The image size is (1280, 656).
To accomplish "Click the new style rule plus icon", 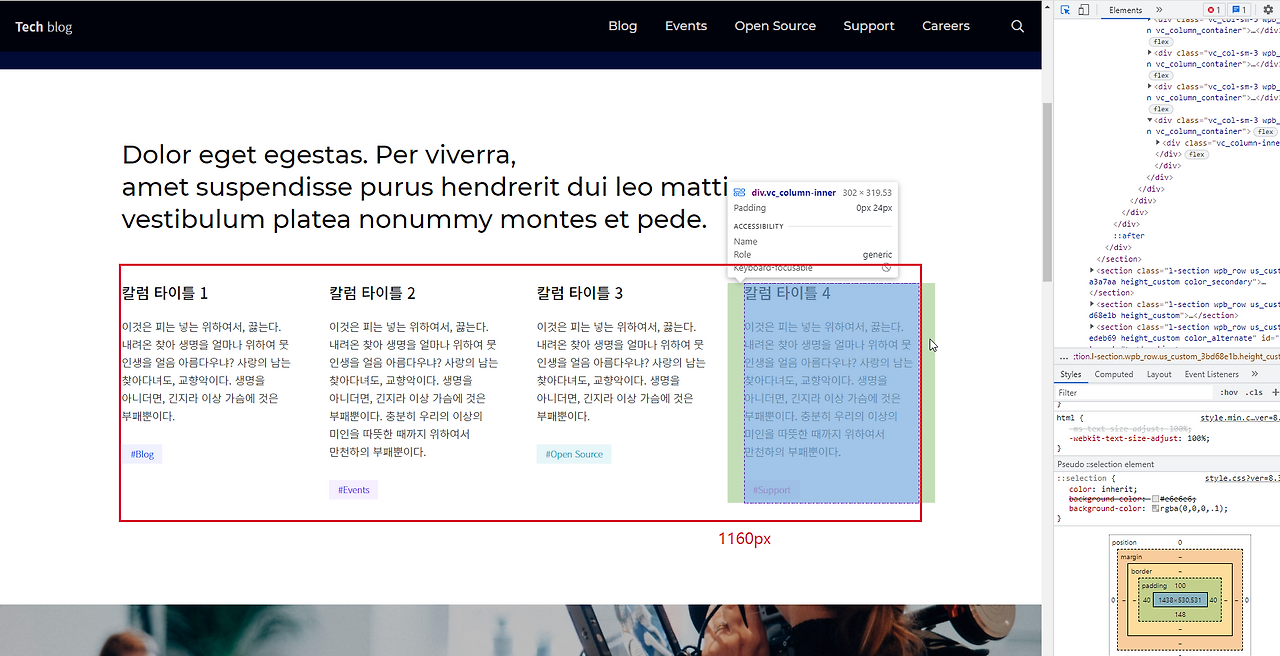I will point(1275,392).
